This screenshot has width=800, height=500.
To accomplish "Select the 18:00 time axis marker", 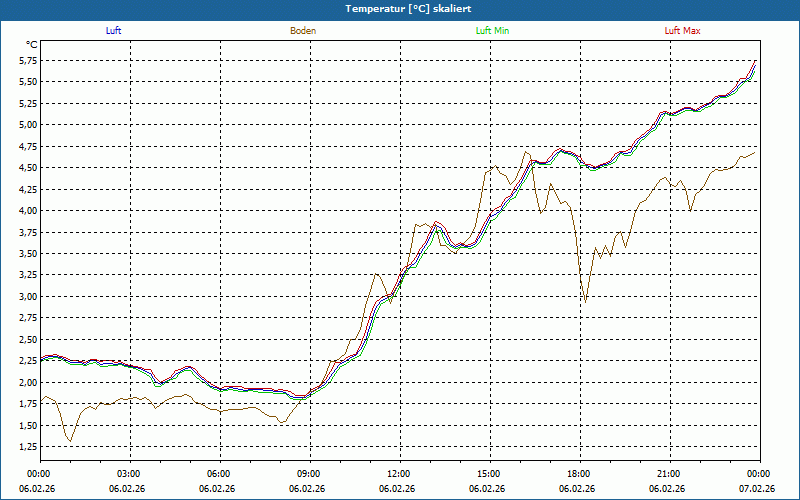I will pos(578,473).
